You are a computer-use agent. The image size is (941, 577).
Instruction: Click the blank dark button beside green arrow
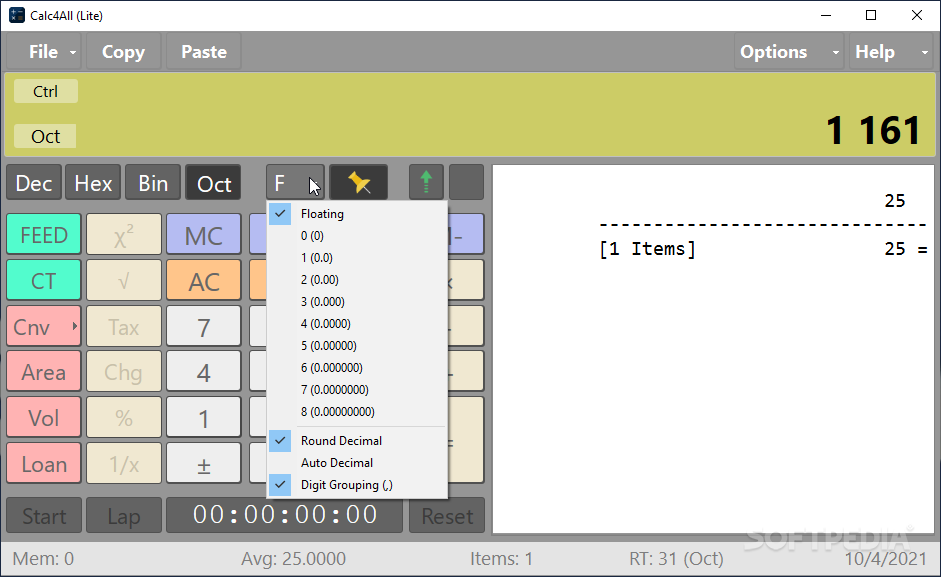click(466, 183)
